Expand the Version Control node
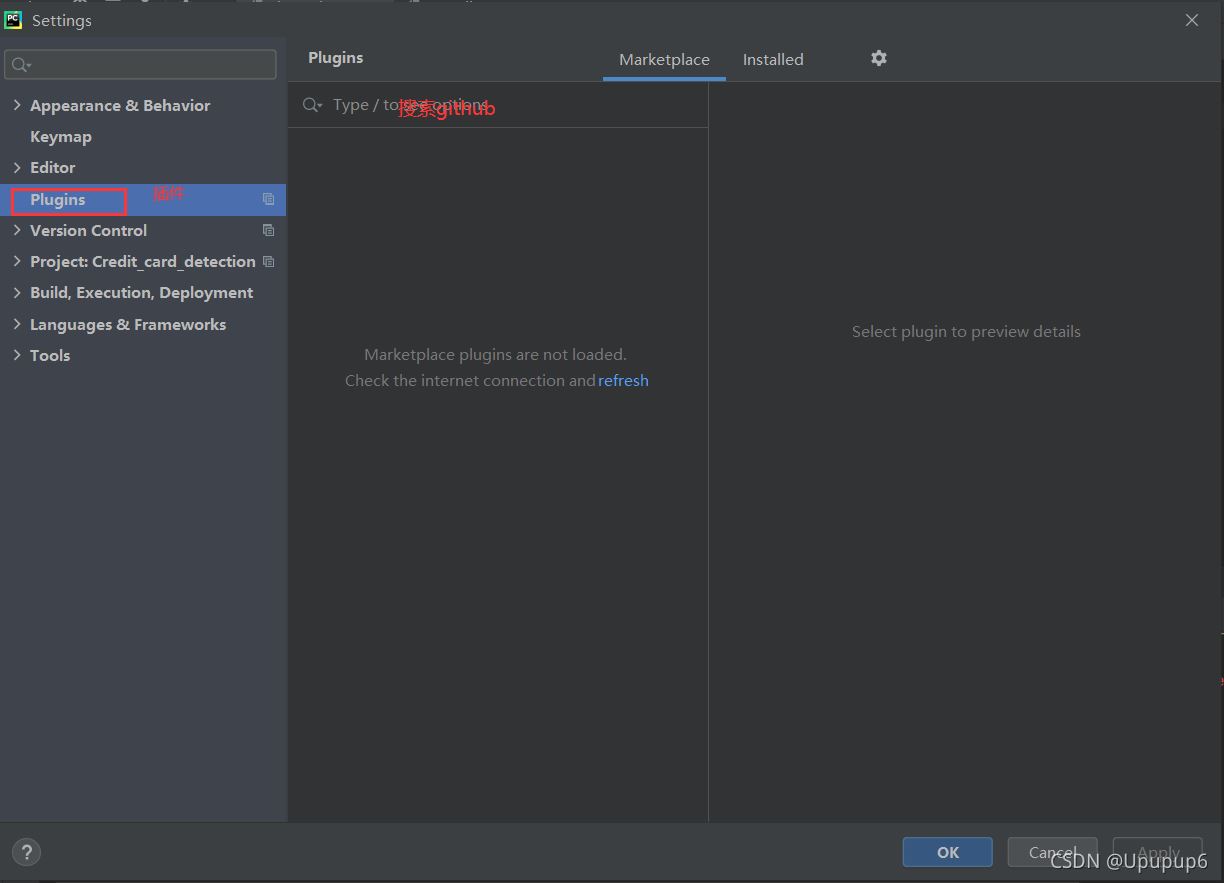Image resolution: width=1224 pixels, height=883 pixels. (17, 230)
